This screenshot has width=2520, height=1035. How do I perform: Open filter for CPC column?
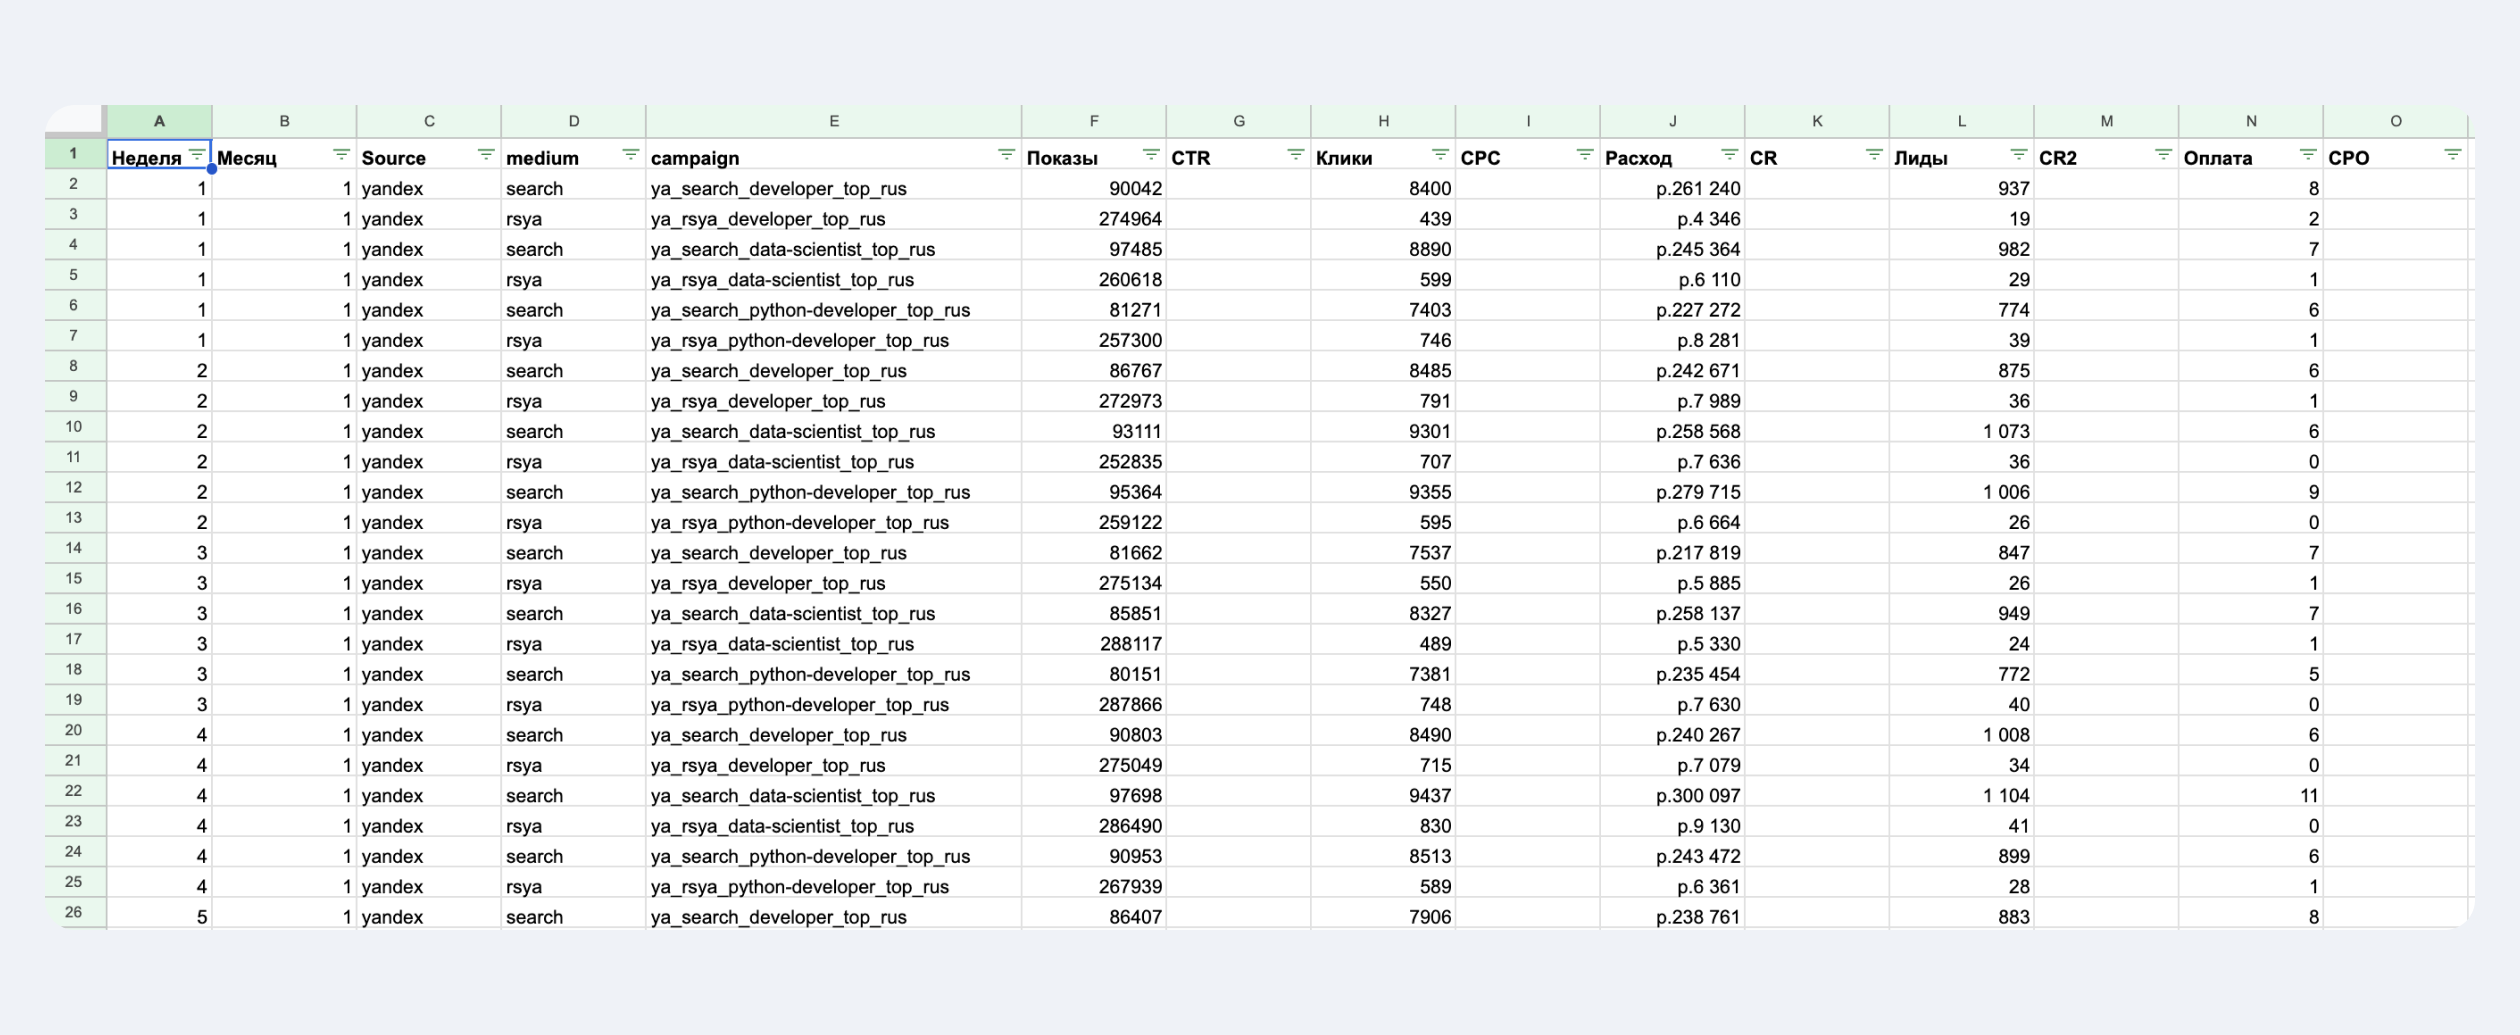[1585, 155]
